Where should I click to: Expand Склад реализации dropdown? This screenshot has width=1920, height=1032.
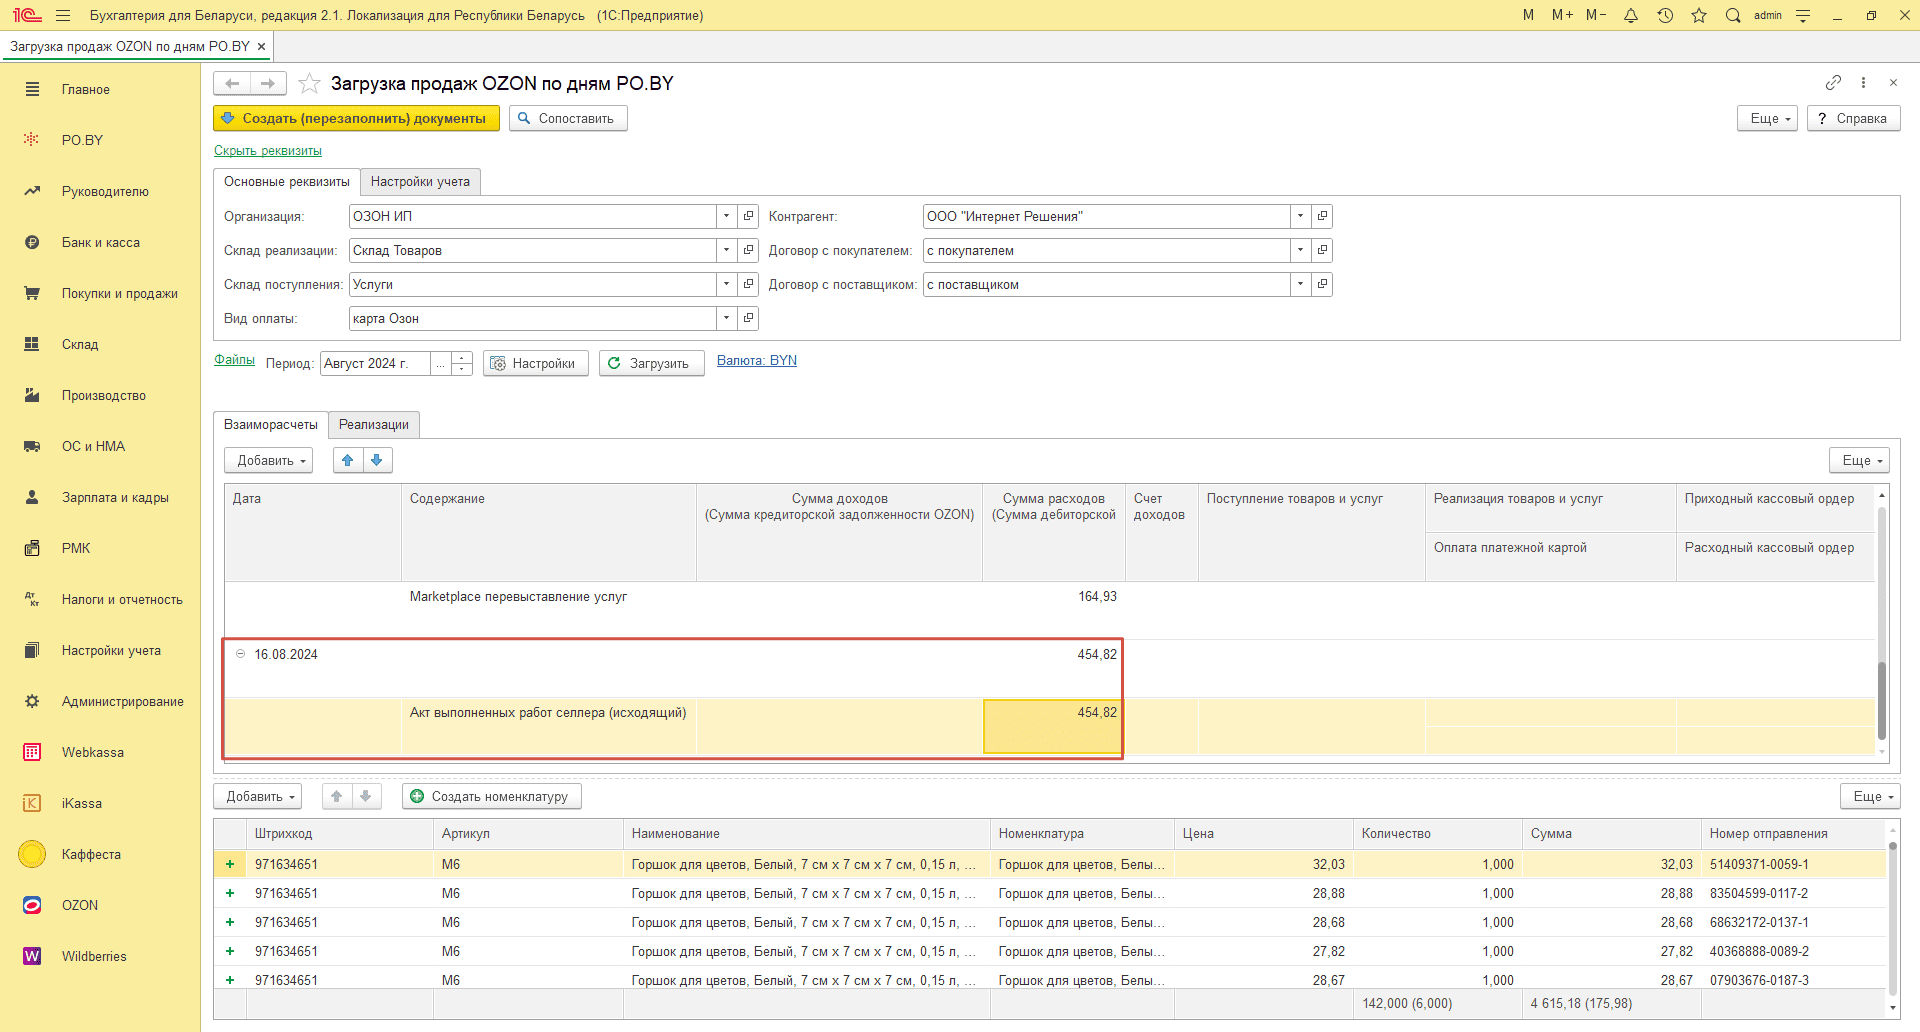point(727,250)
